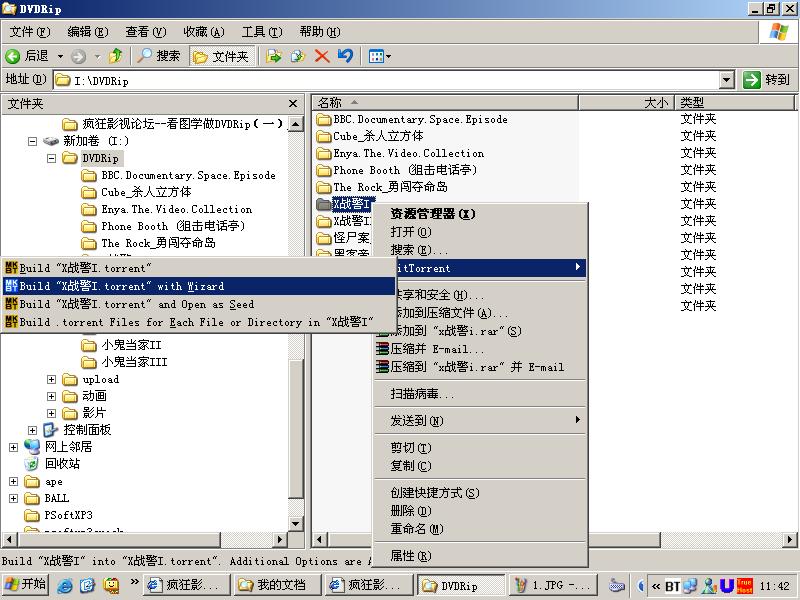Expand the BALL folder node
This screenshot has width=800, height=600.
pyautogui.click(x=14, y=498)
